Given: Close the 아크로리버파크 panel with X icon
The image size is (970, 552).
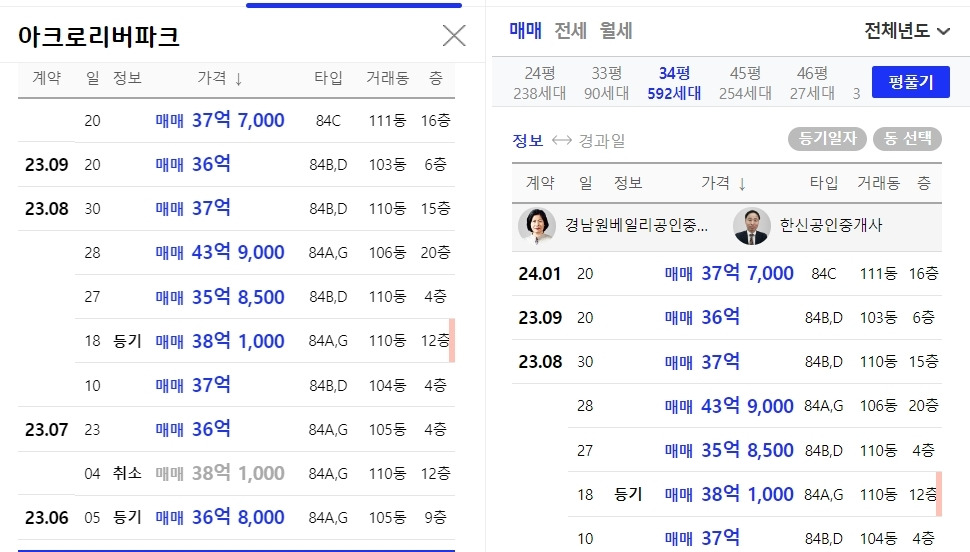Looking at the screenshot, I should coord(454,36).
